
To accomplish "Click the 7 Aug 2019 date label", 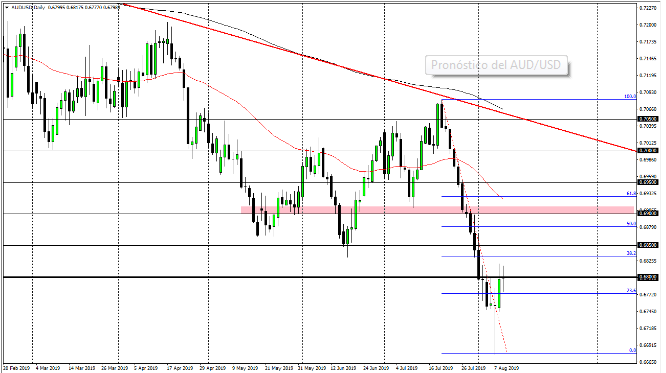I will (x=506, y=368).
